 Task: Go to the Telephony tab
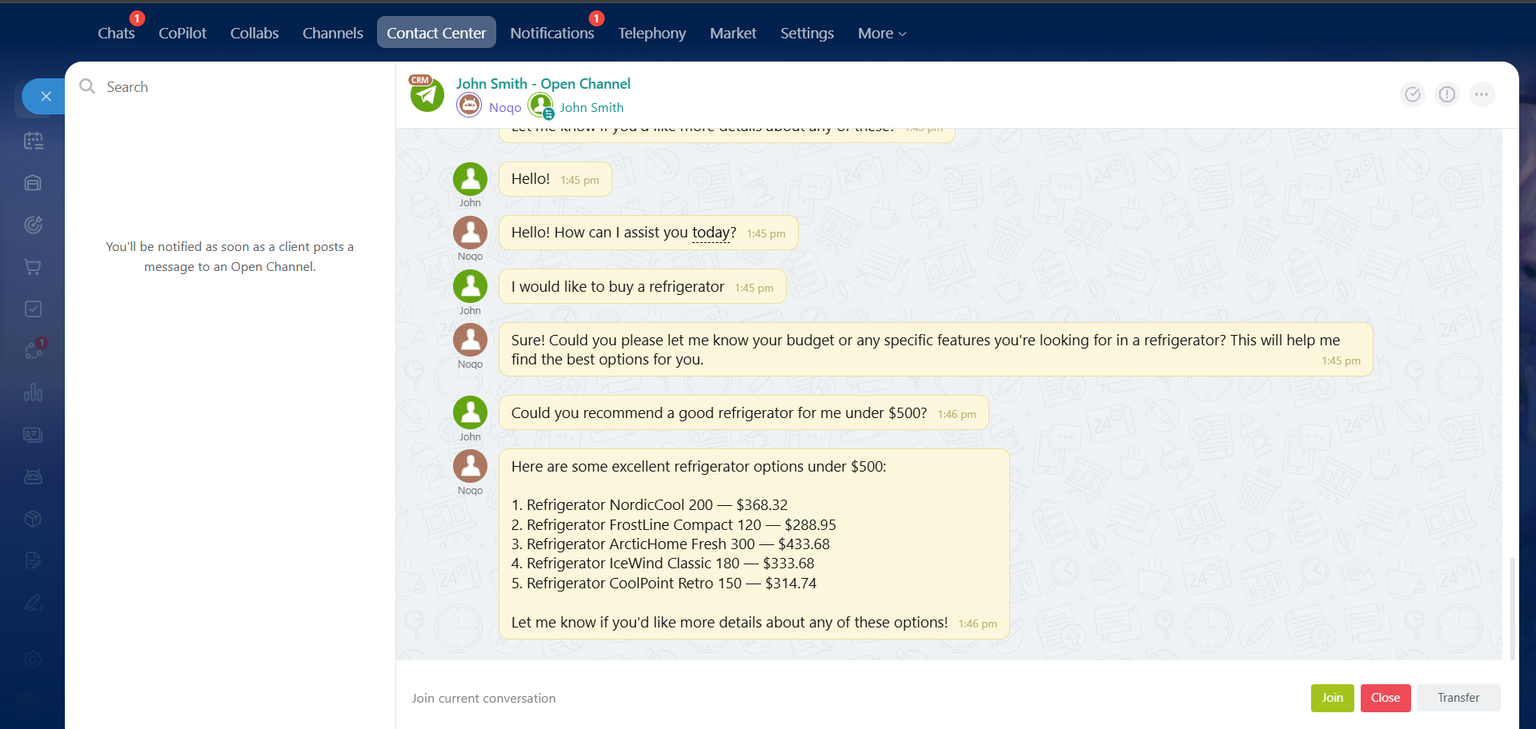652,33
